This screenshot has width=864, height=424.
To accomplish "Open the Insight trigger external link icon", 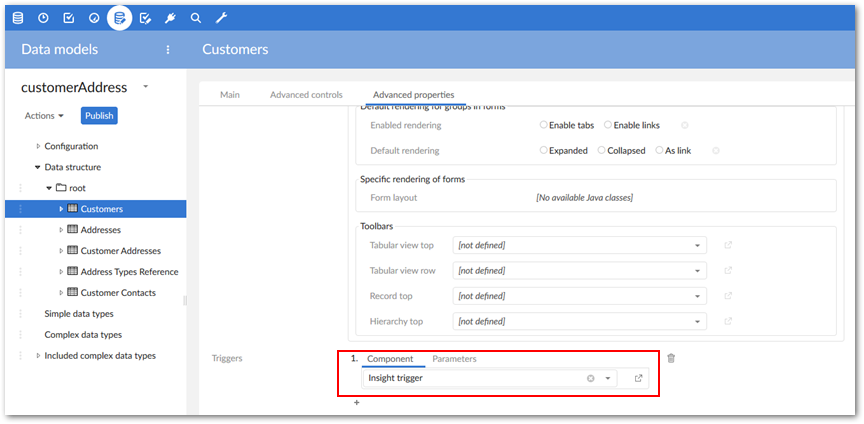I will [x=638, y=378].
